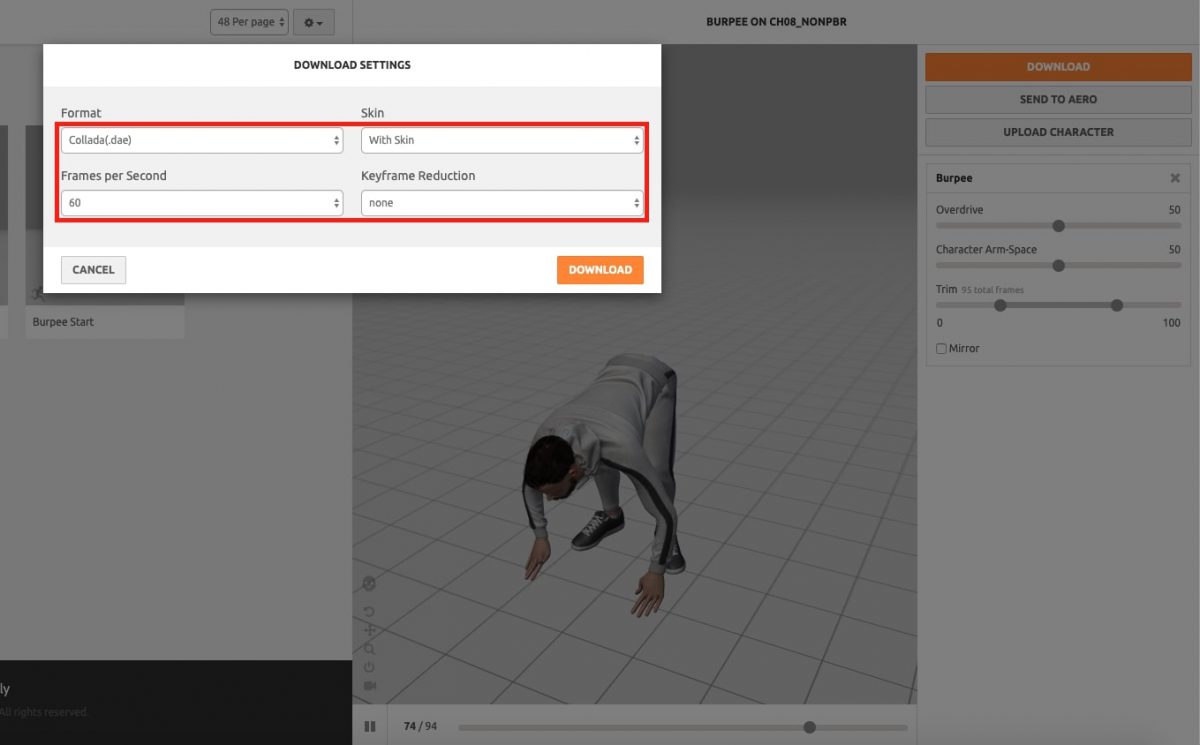
Task: Click the rotate view icon
Action: click(x=369, y=611)
